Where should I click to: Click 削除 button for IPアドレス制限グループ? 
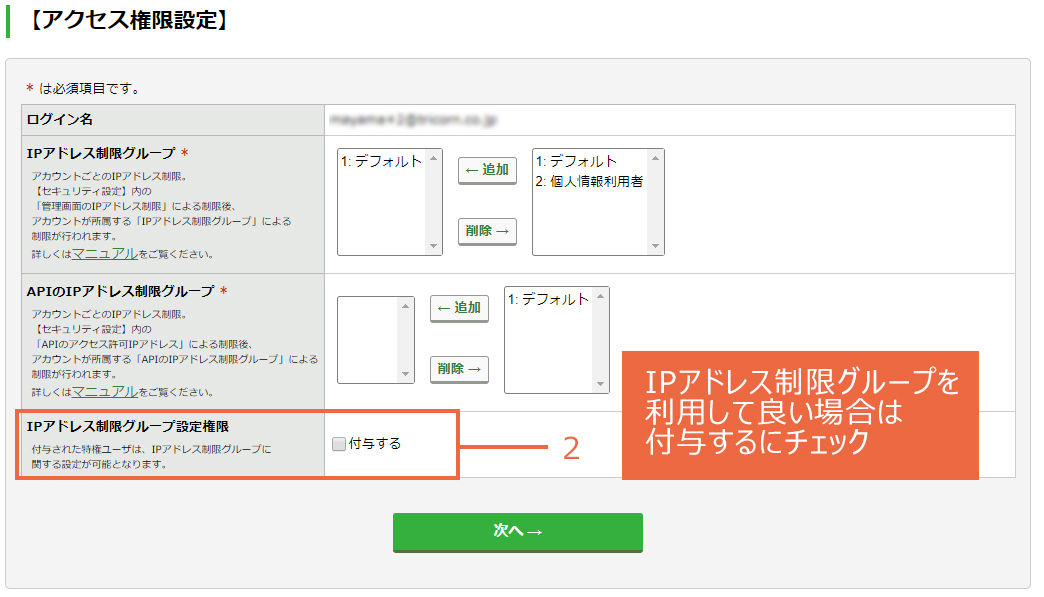[487, 232]
